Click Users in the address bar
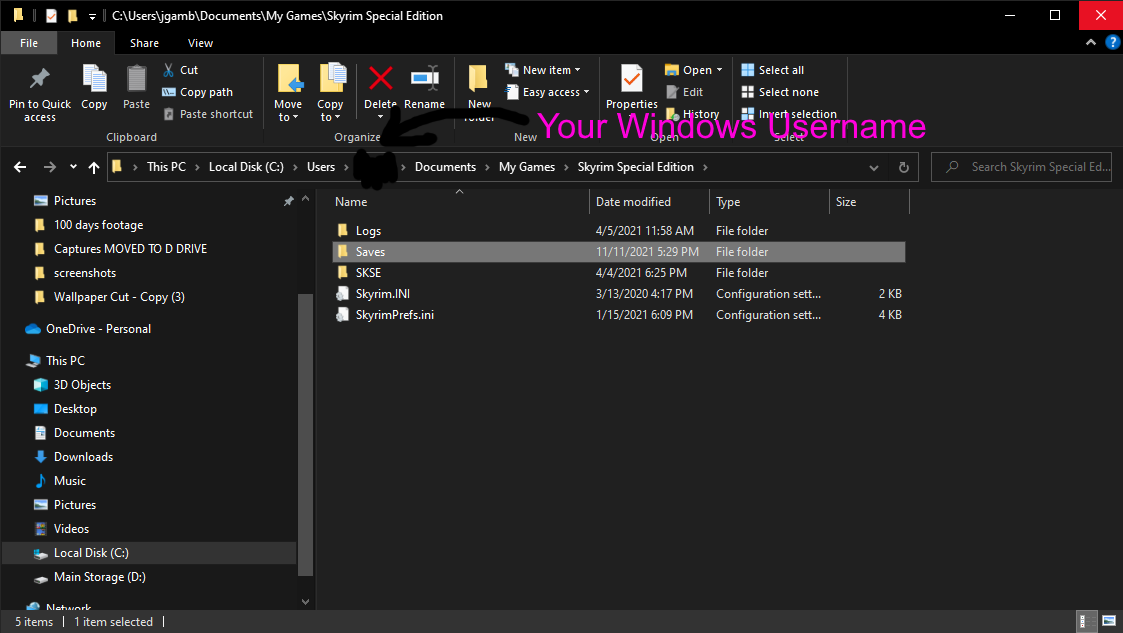Screen dimensions: 1123x633 (x=321, y=167)
